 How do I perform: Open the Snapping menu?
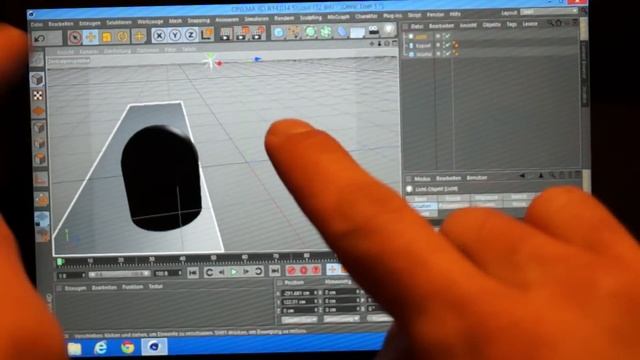(198, 20)
